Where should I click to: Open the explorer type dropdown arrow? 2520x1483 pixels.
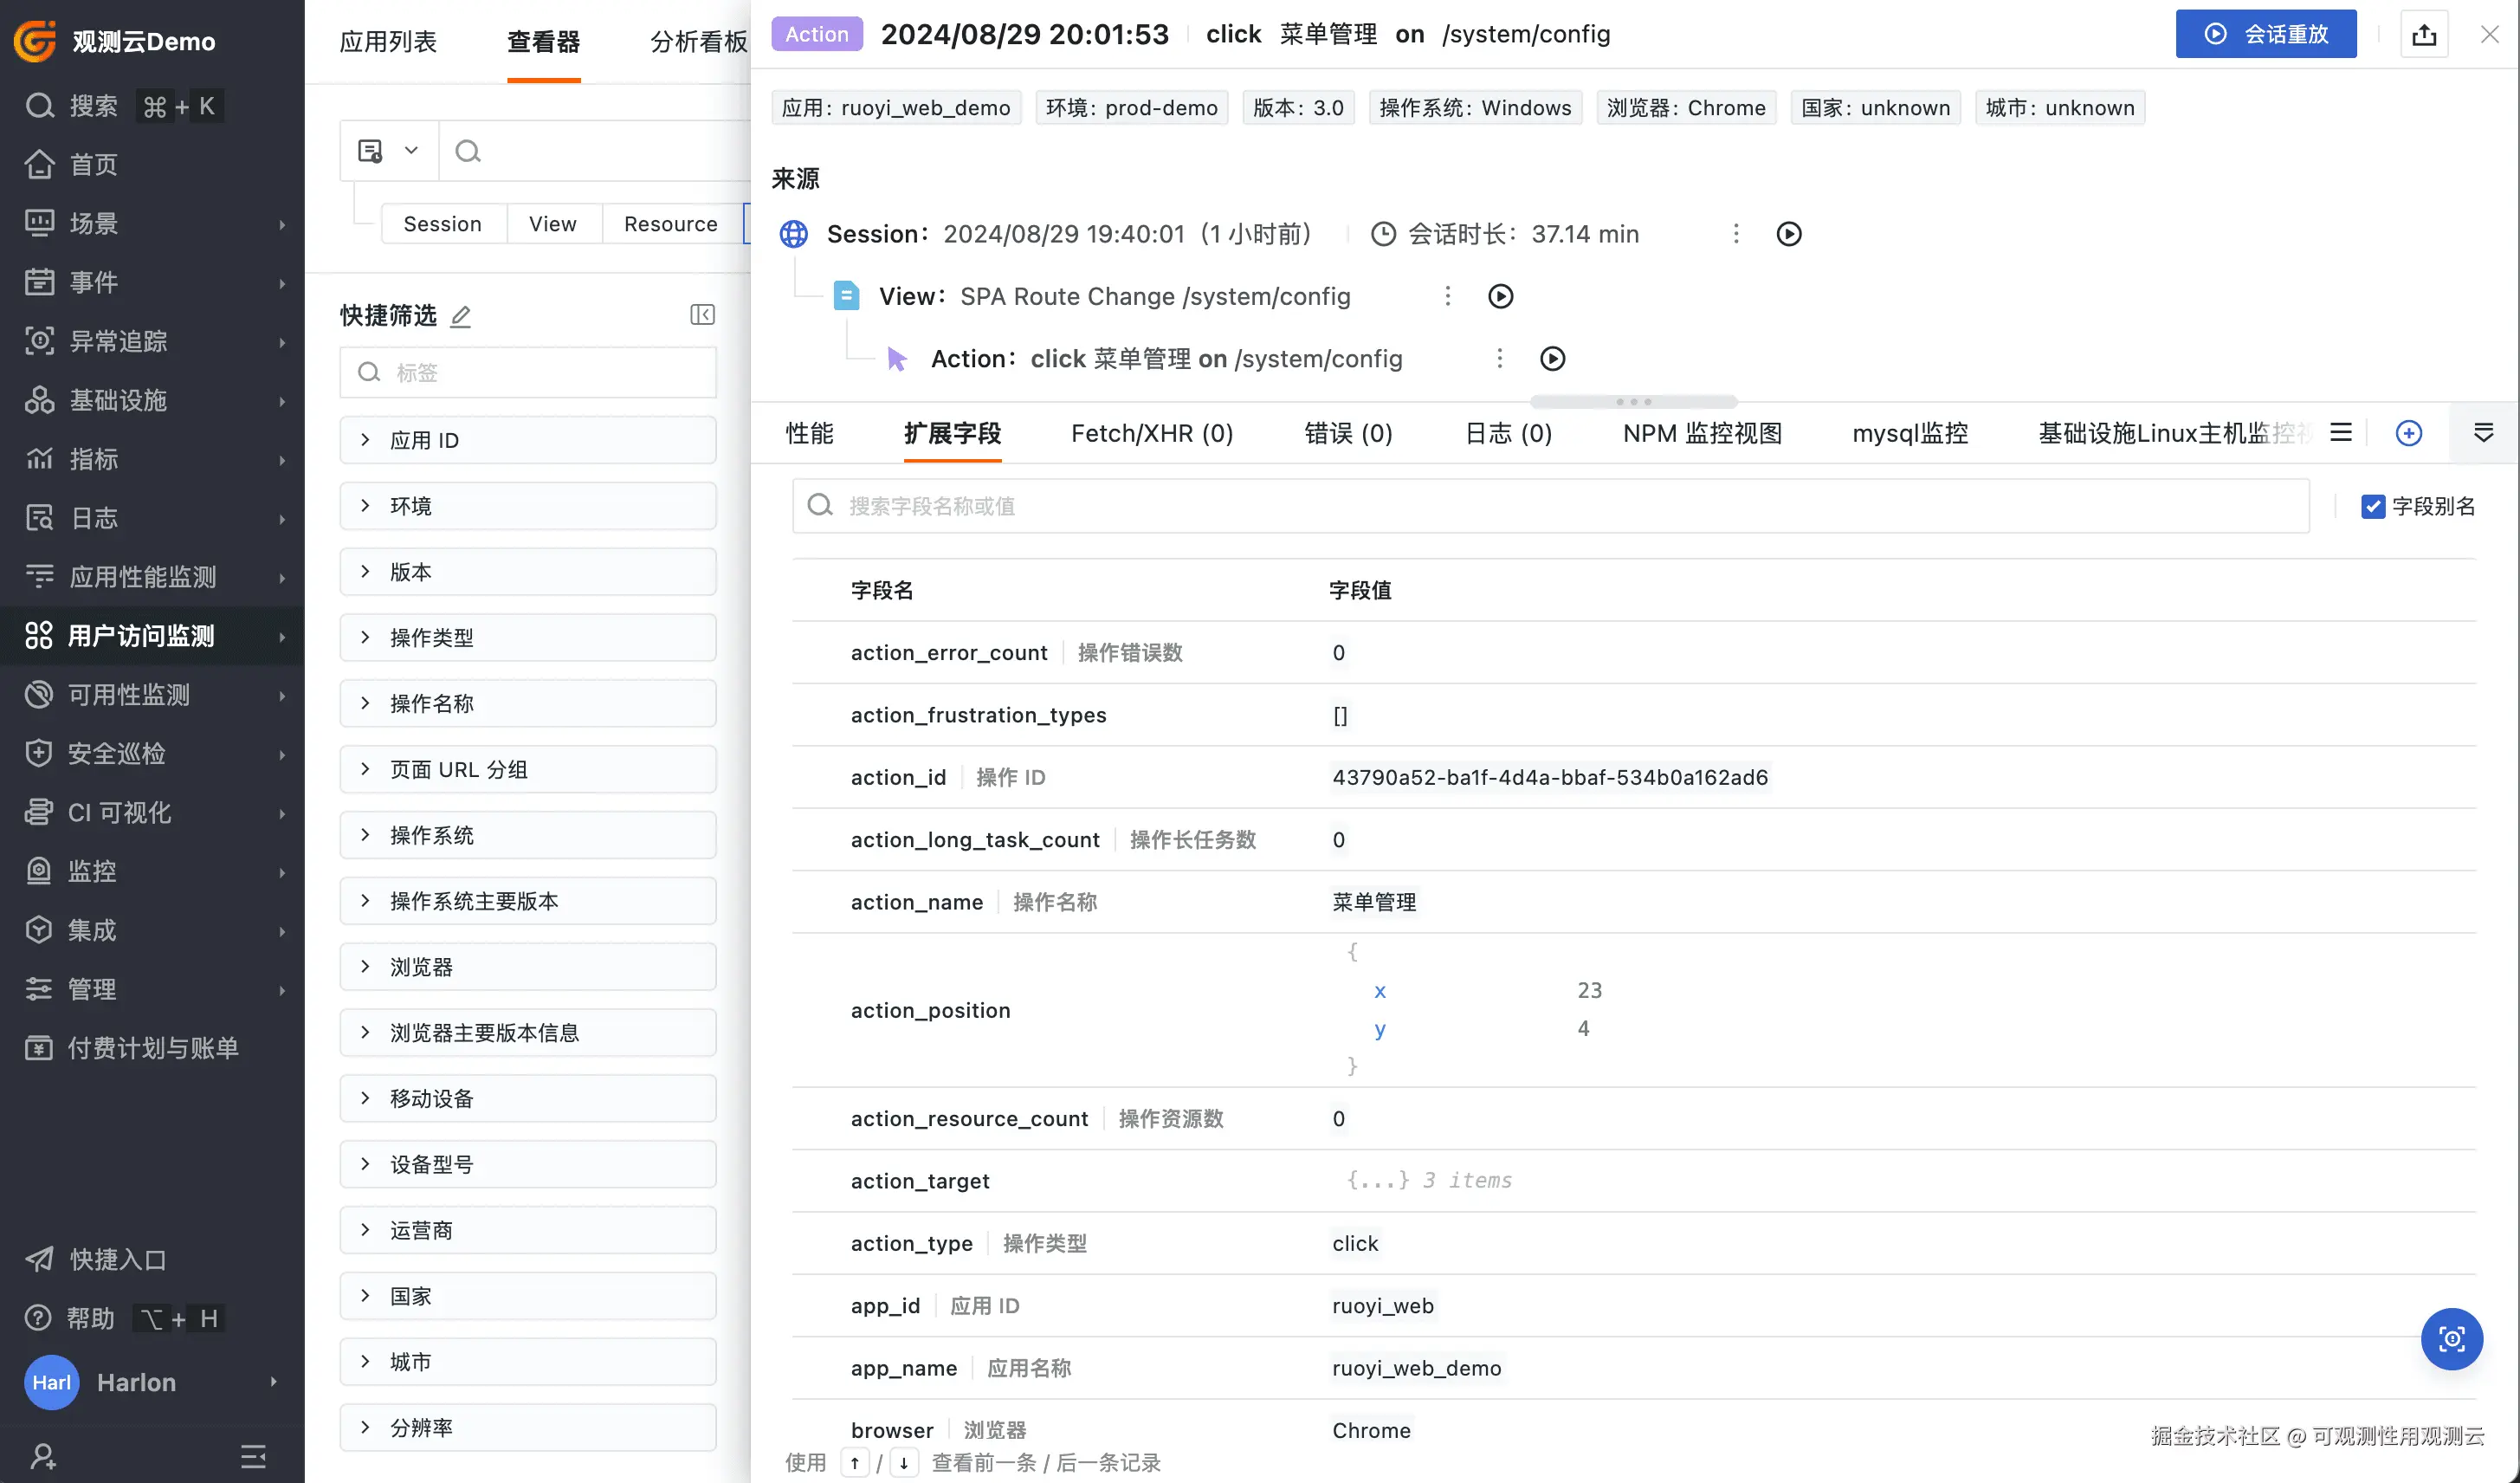click(x=411, y=151)
